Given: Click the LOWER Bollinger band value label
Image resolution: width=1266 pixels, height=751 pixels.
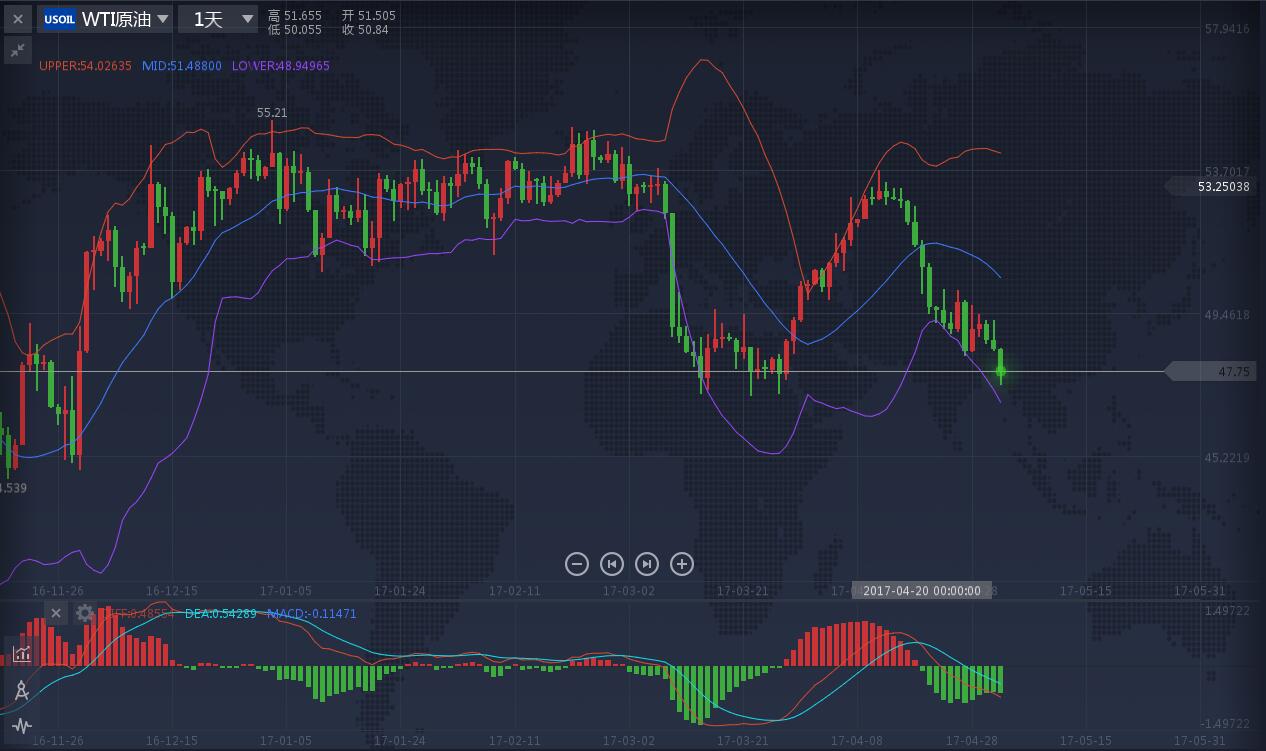Looking at the screenshot, I should pos(280,66).
